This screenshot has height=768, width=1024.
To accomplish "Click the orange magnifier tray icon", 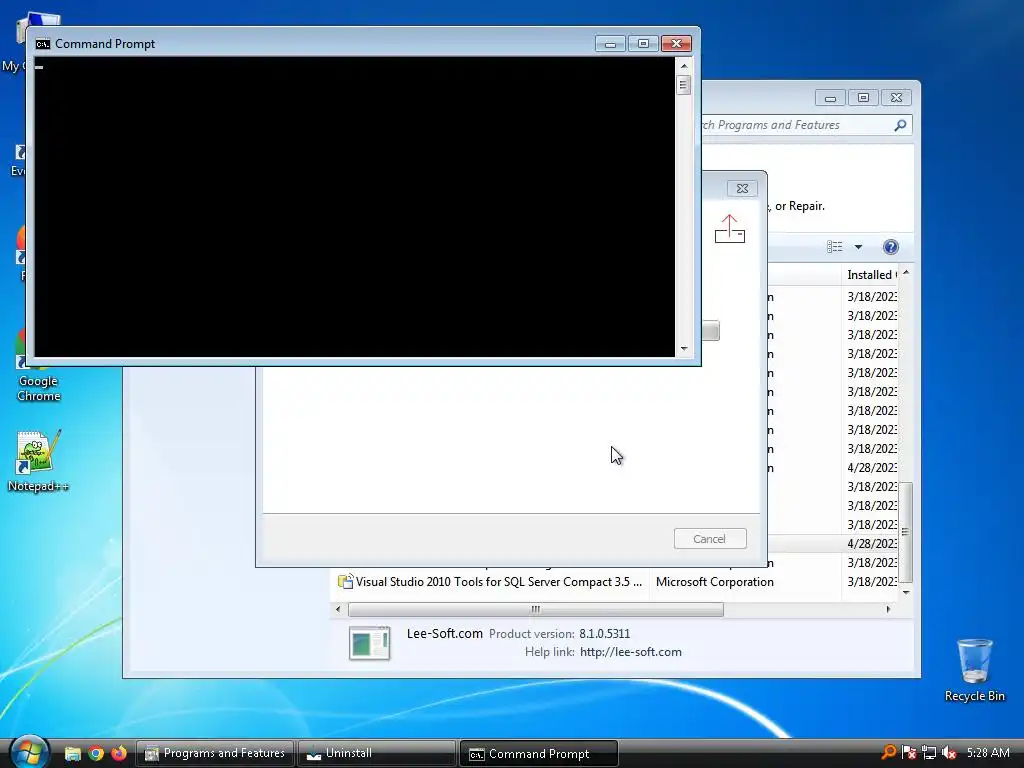I will tap(888, 753).
